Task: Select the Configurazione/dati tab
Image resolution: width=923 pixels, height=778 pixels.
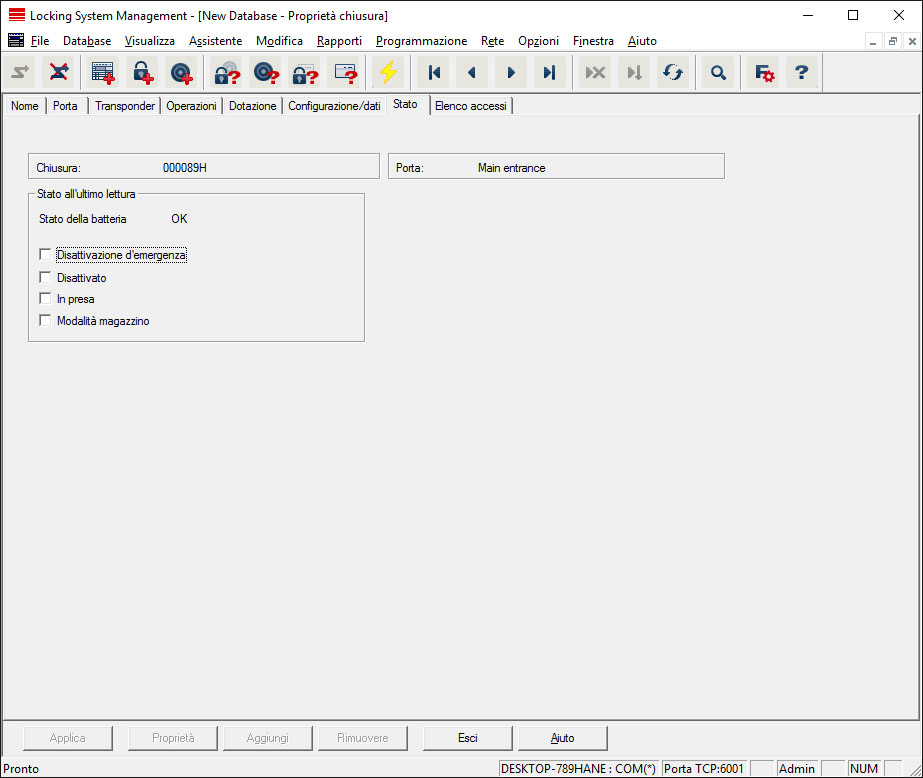Action: pyautogui.click(x=334, y=106)
